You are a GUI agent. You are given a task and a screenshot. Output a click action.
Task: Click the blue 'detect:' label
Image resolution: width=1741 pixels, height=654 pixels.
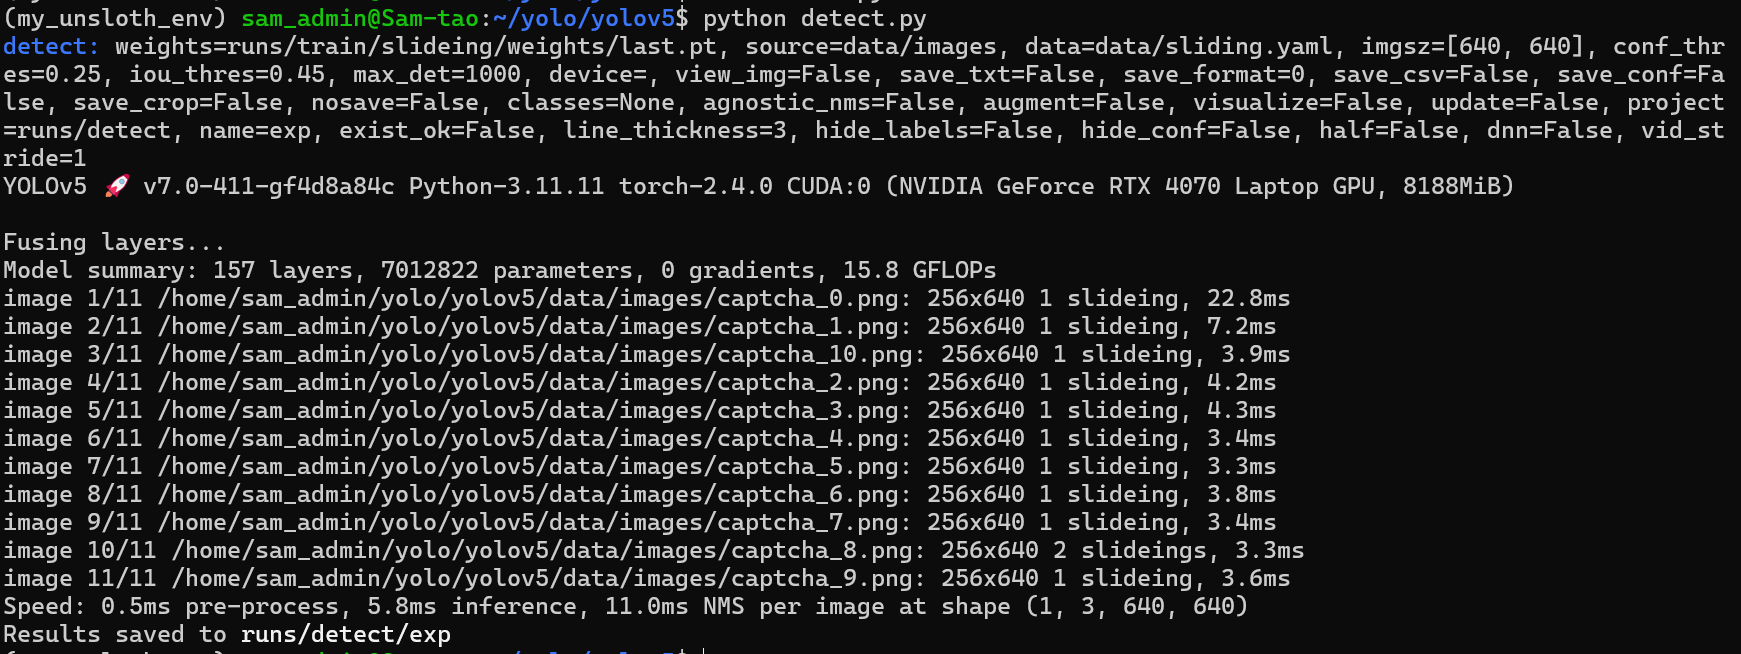[51, 46]
